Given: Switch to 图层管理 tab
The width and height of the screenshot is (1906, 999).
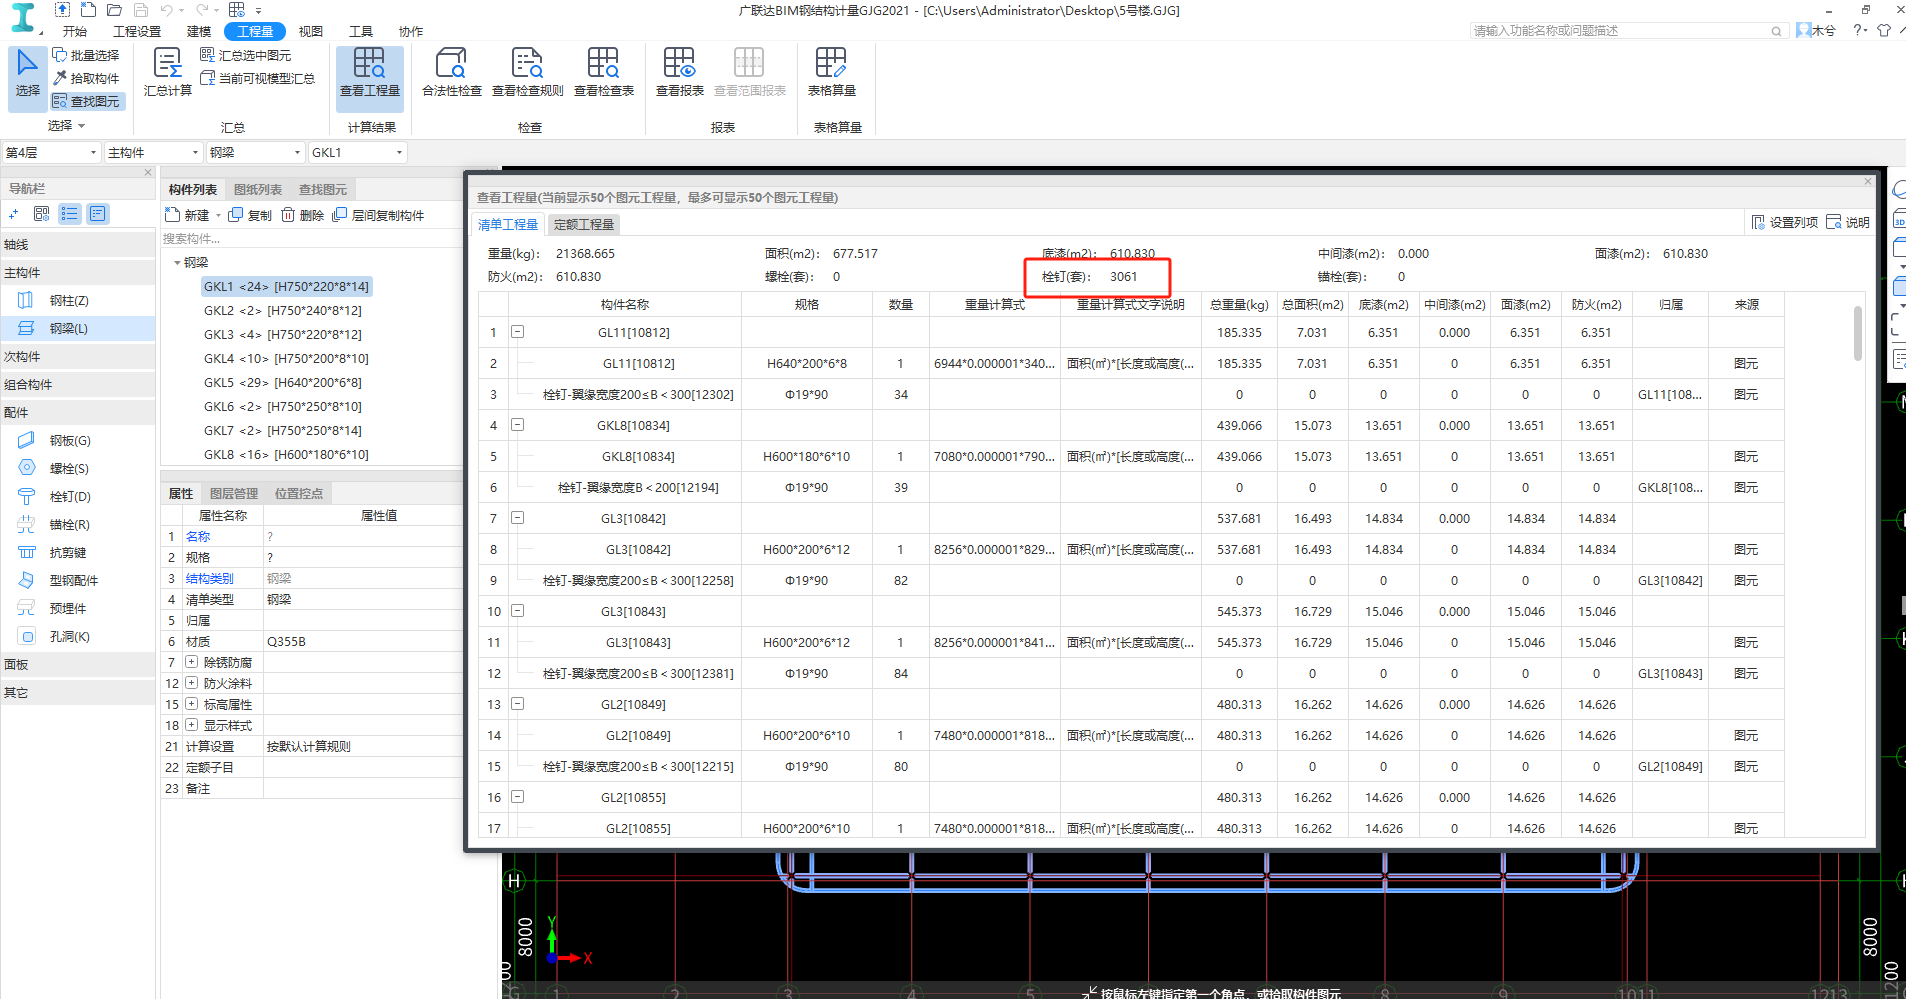Looking at the screenshot, I should 234,493.
